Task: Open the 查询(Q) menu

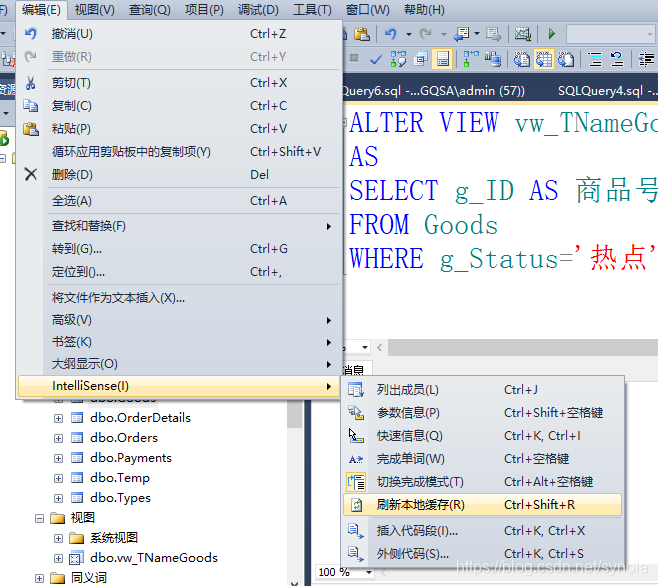Action: (149, 10)
